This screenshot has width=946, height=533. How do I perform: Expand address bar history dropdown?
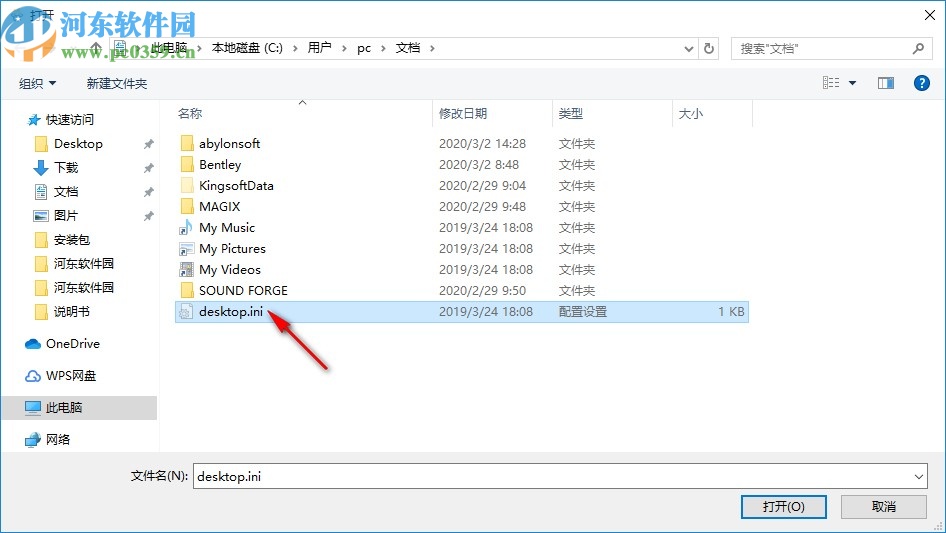(688, 49)
